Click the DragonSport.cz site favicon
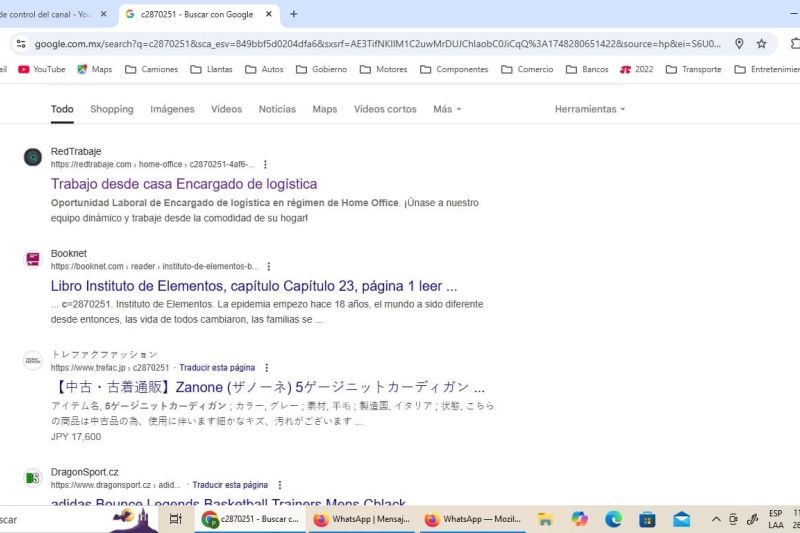The width and height of the screenshot is (800, 533). pos(33,478)
